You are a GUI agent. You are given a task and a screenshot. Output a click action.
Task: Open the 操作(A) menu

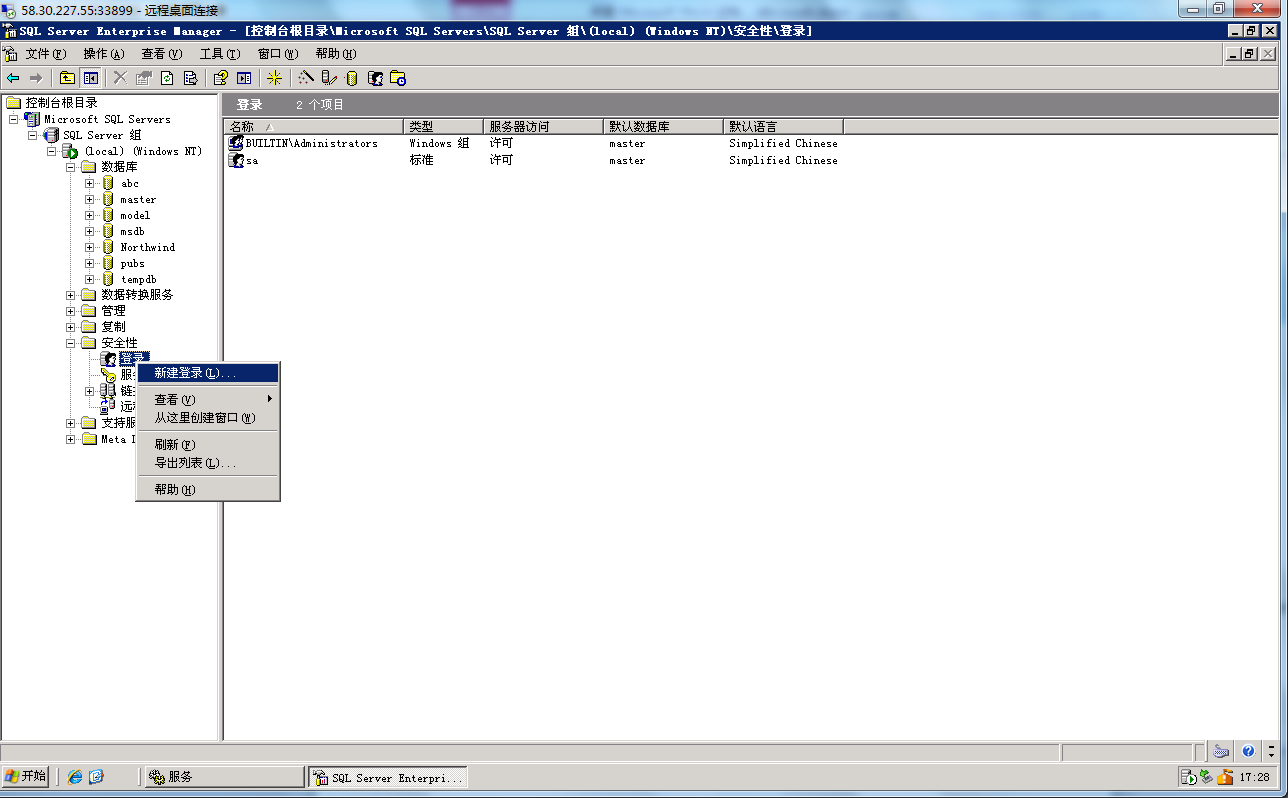pyautogui.click(x=104, y=54)
